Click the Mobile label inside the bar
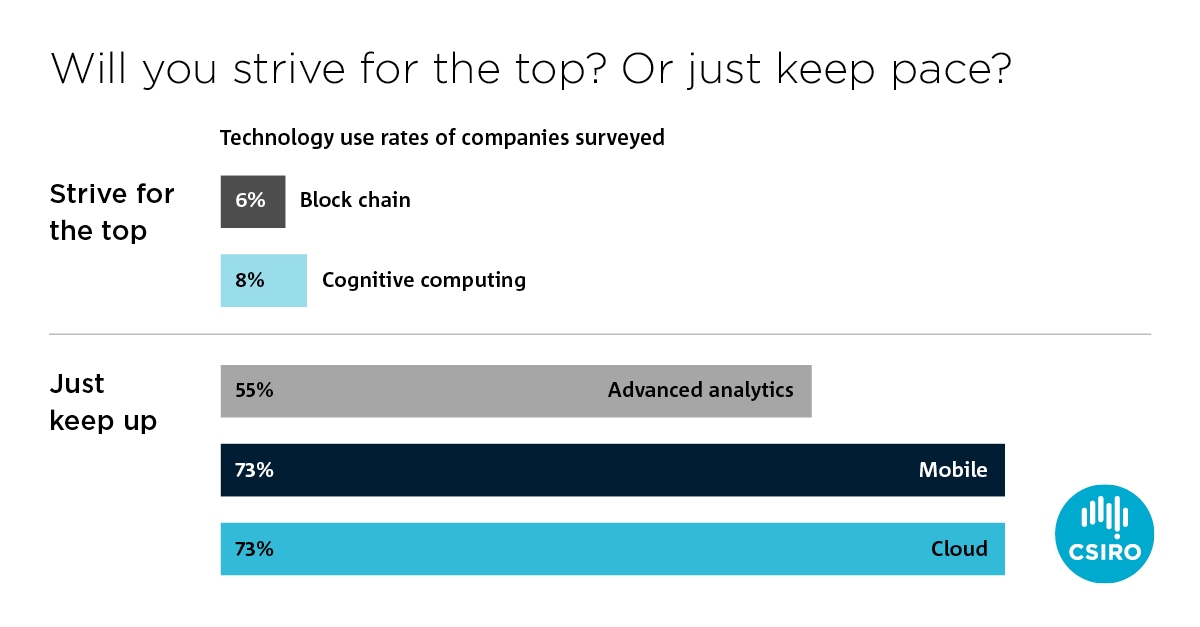The height and width of the screenshot is (627, 1200). point(953,470)
